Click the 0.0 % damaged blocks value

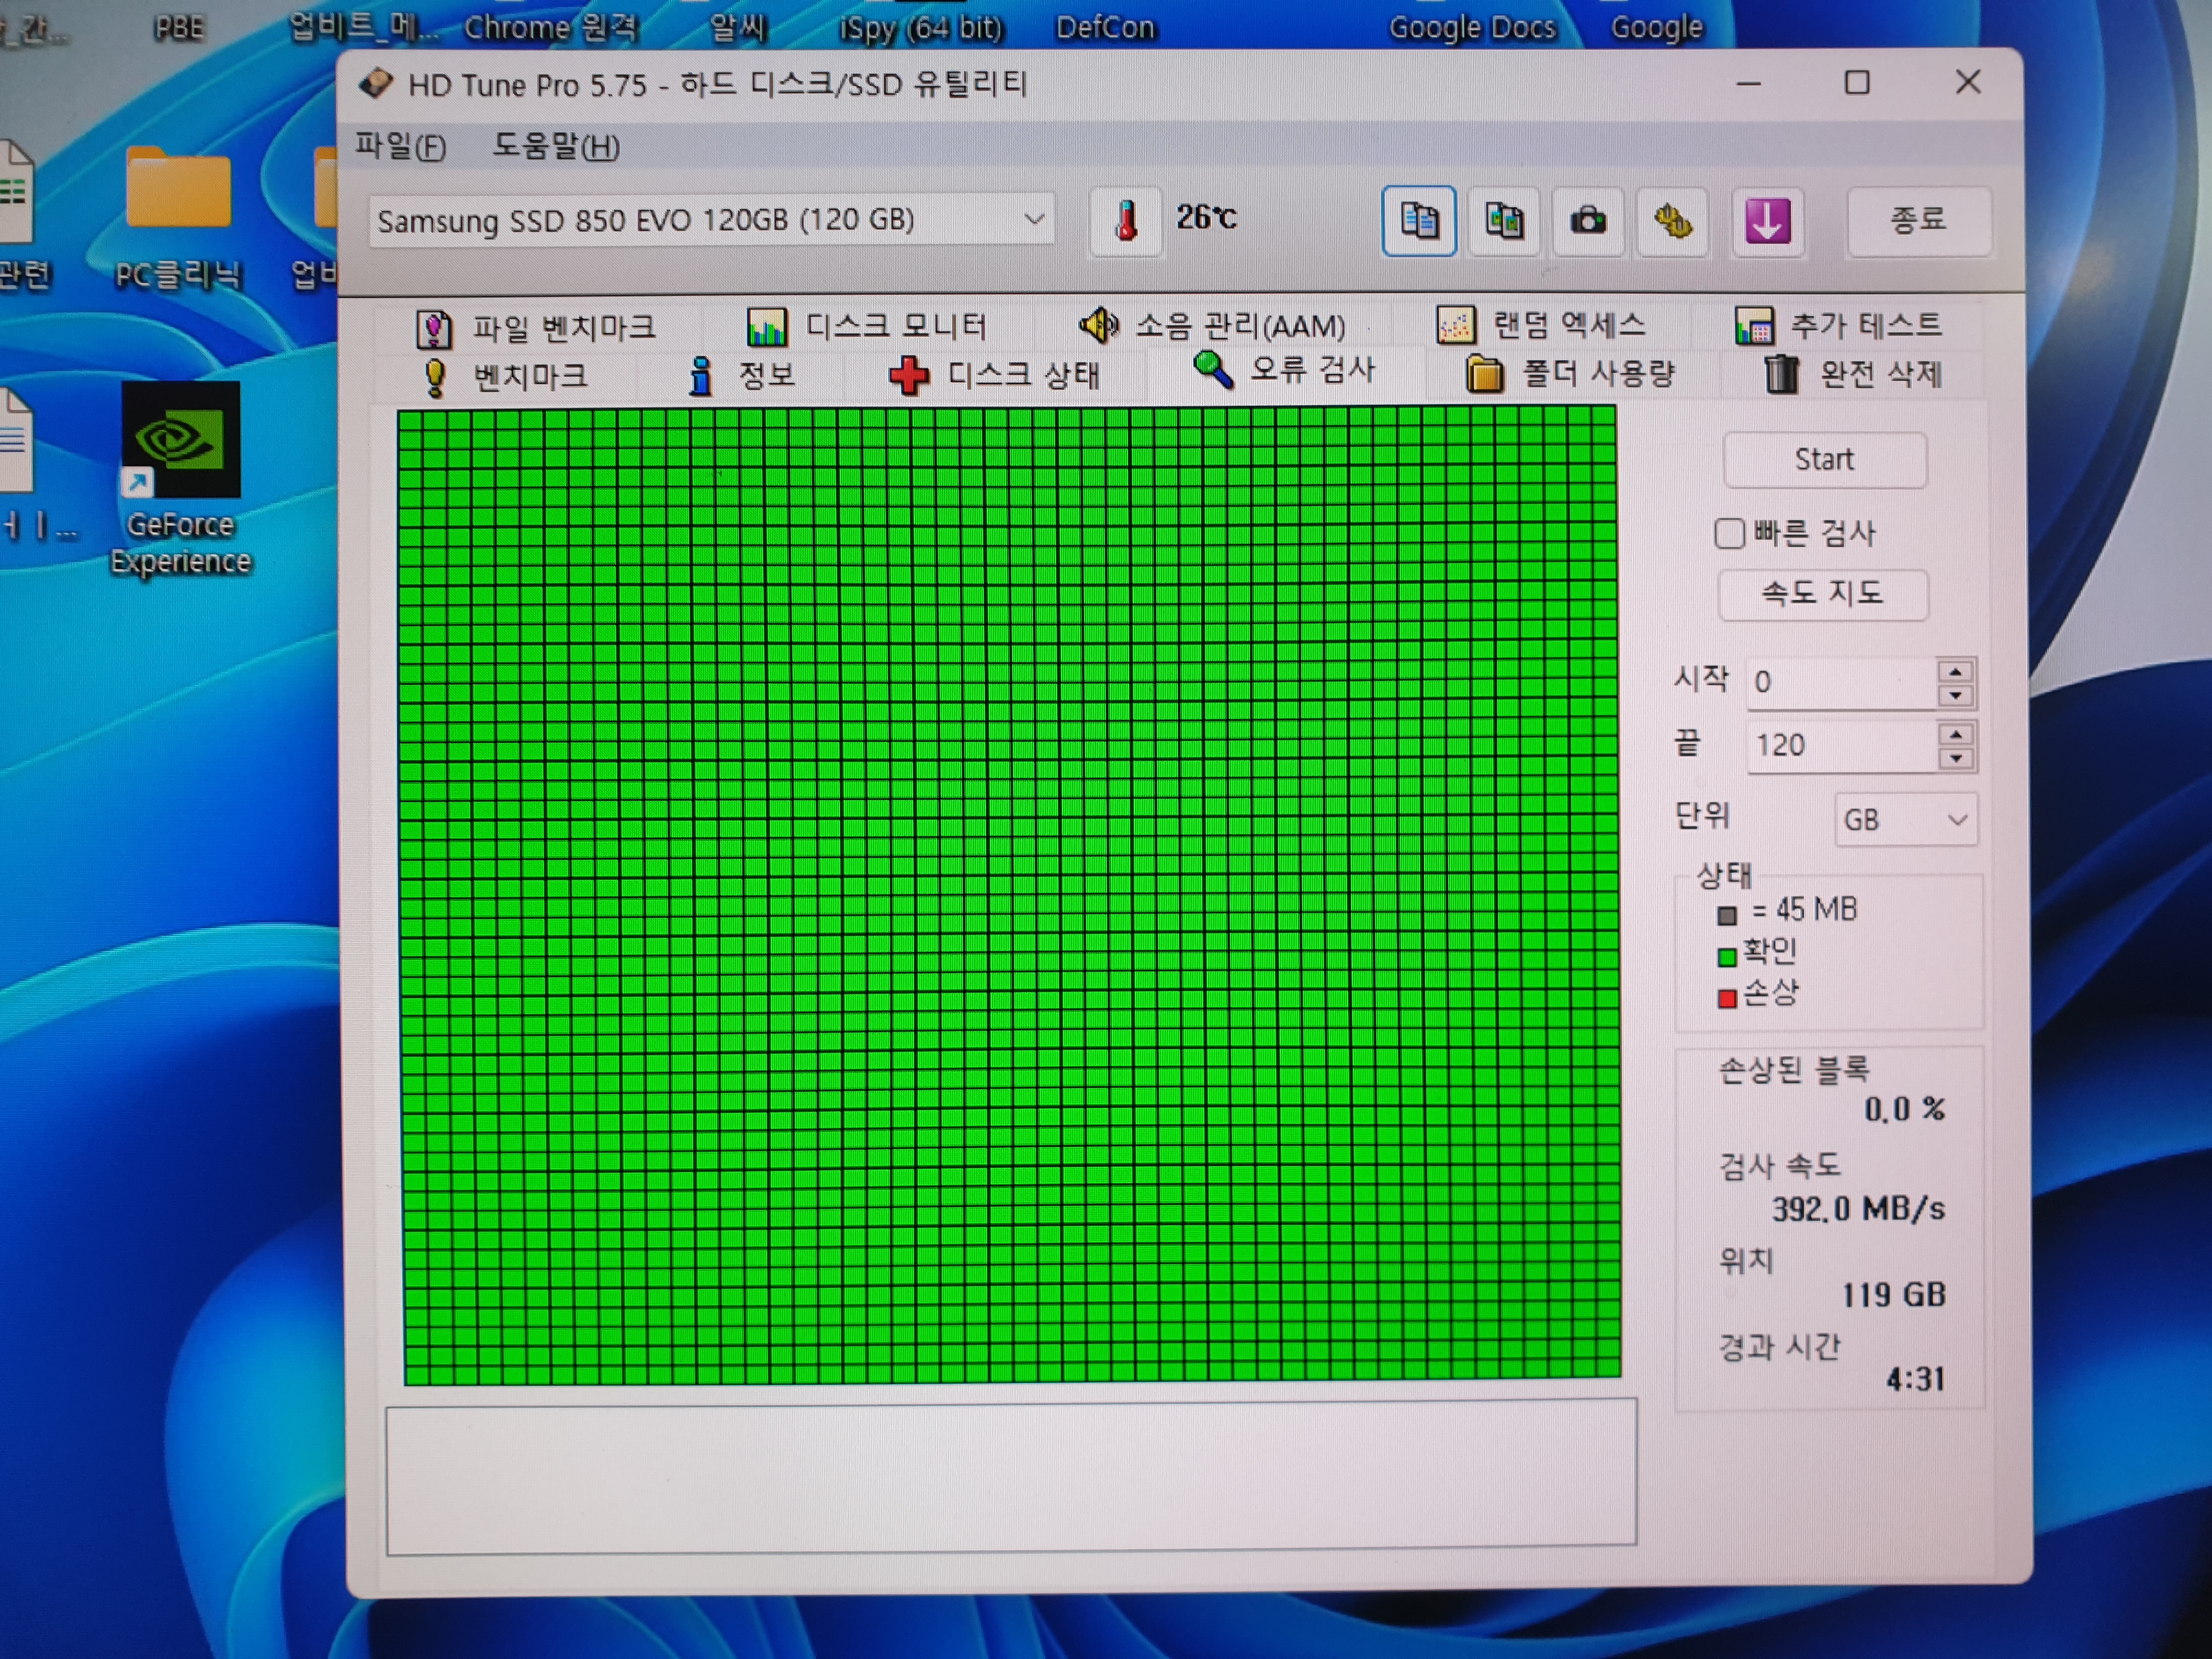[1905, 1109]
